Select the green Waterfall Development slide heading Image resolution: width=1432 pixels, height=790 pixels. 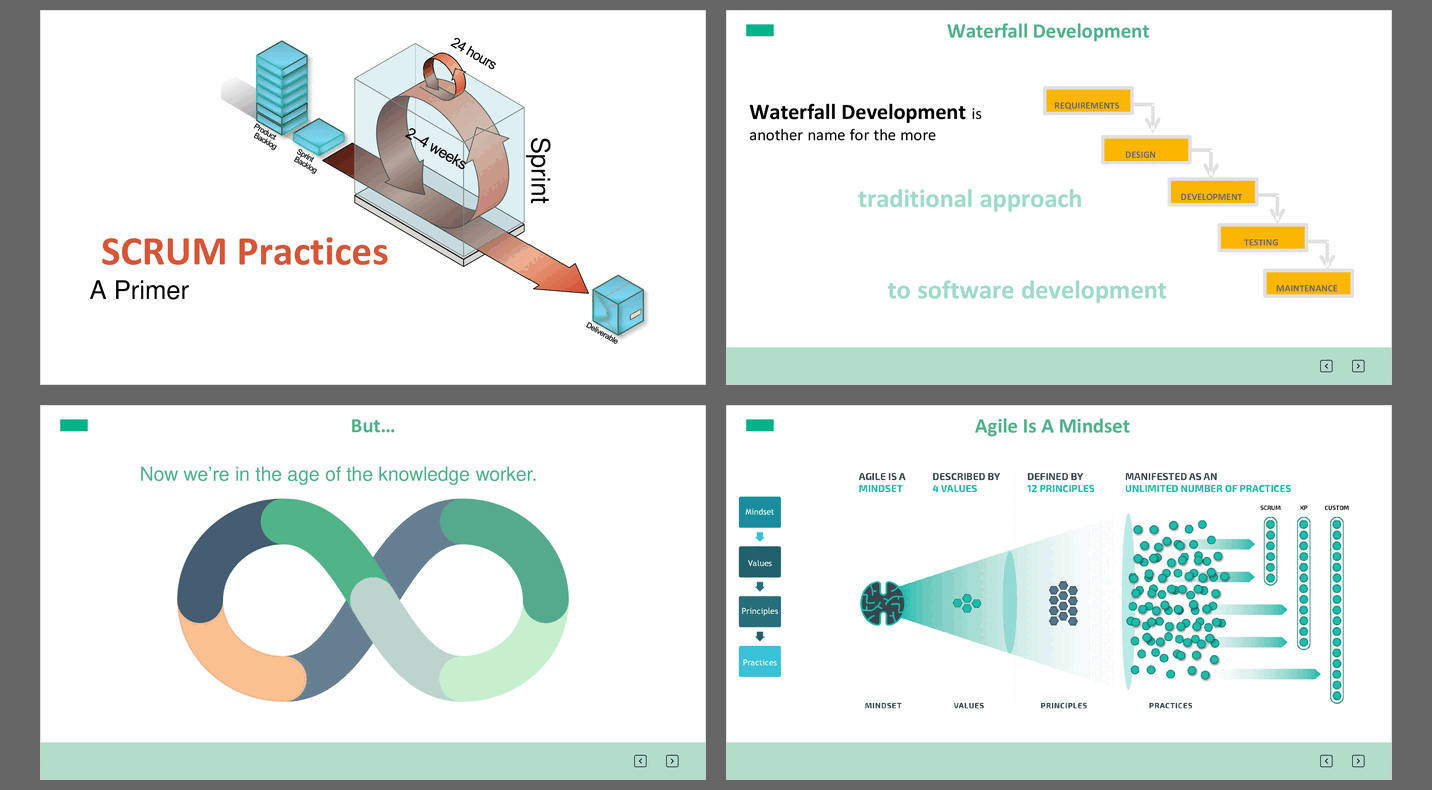tap(1048, 31)
